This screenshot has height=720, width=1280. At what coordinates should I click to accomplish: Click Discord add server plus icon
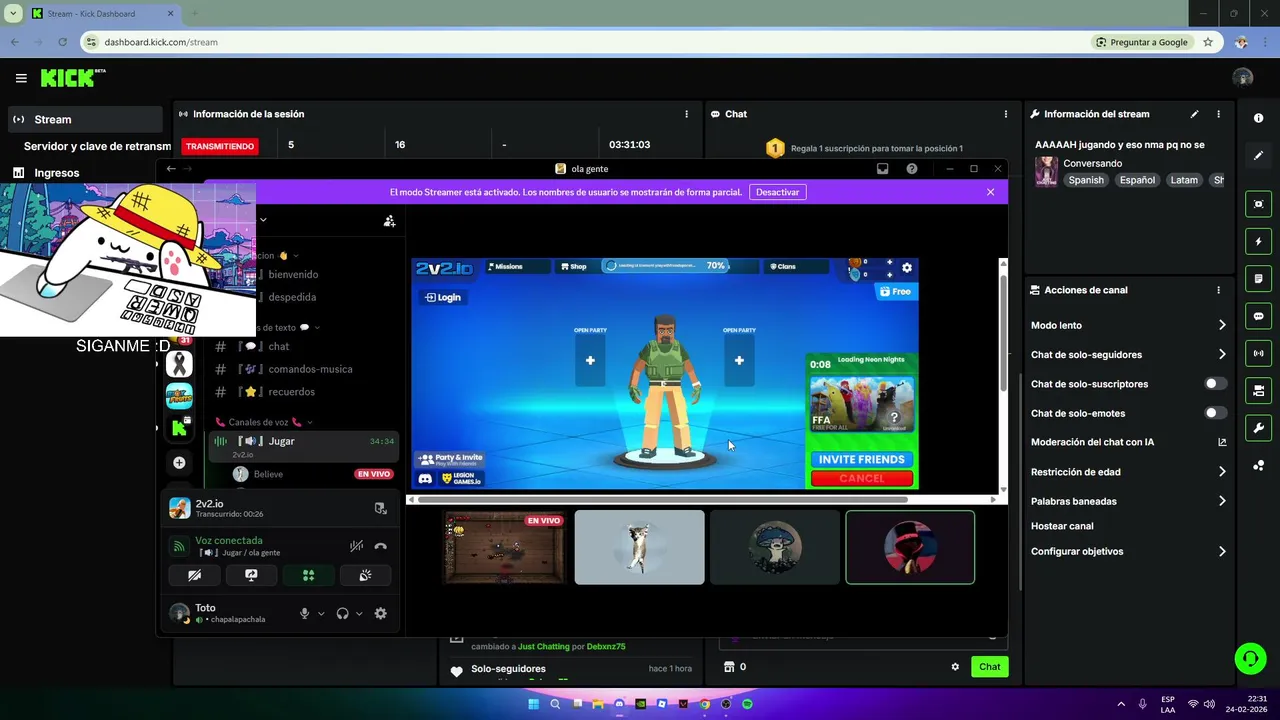tap(179, 463)
